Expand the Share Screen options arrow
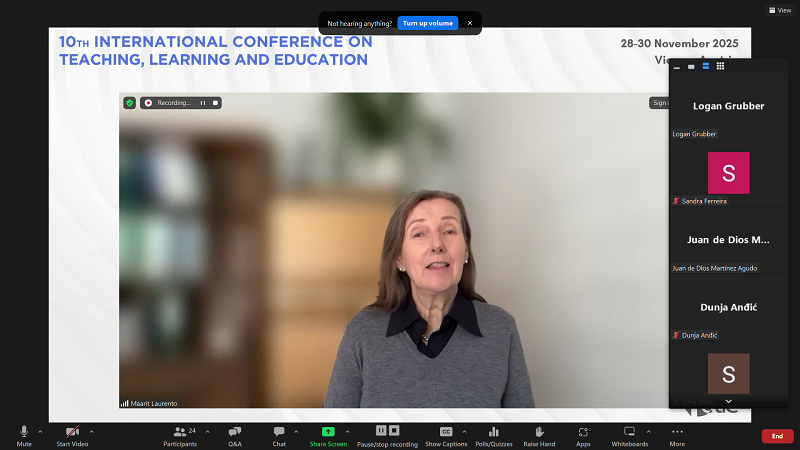 point(347,432)
